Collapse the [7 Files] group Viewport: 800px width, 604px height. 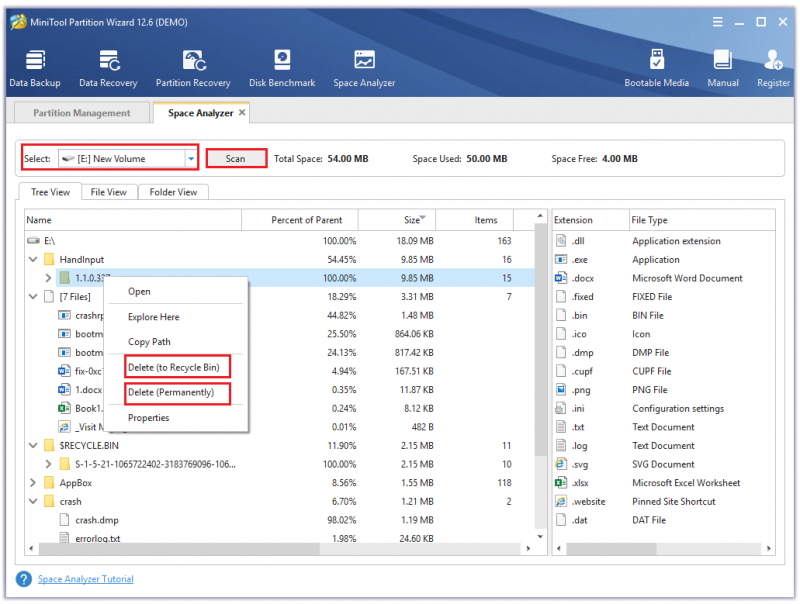pos(33,296)
